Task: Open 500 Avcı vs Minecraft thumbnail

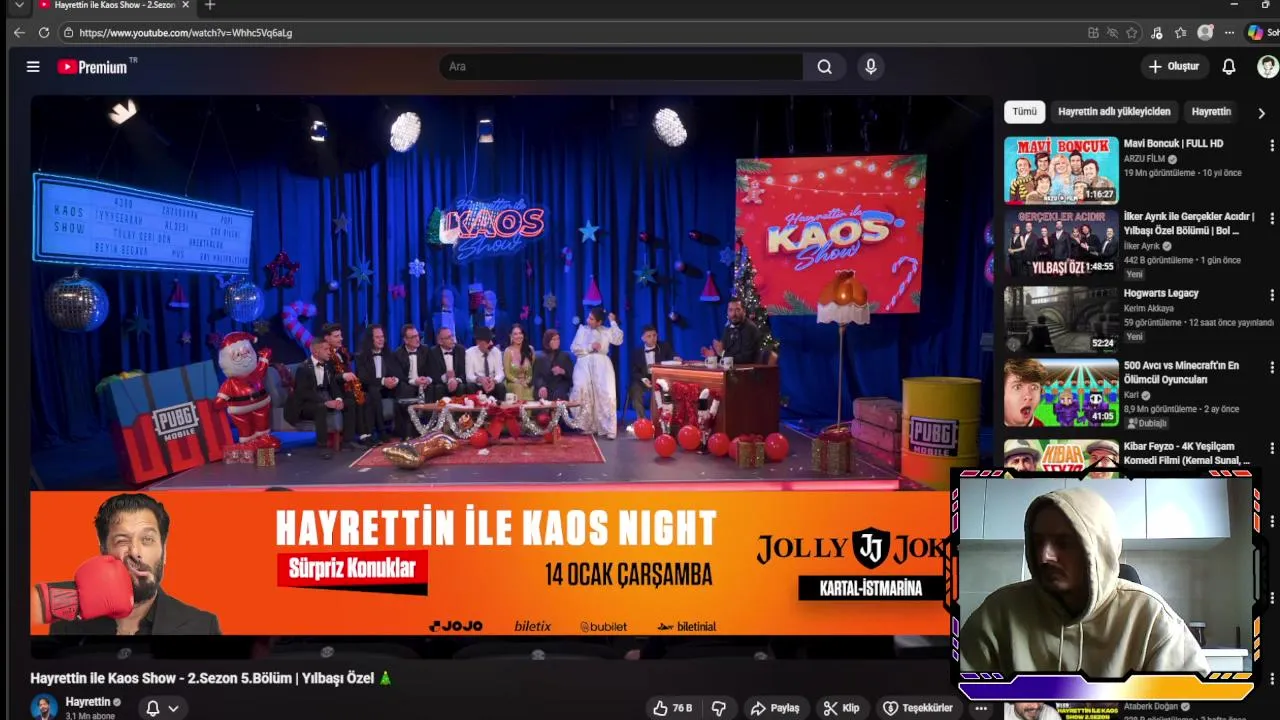Action: click(x=1061, y=393)
